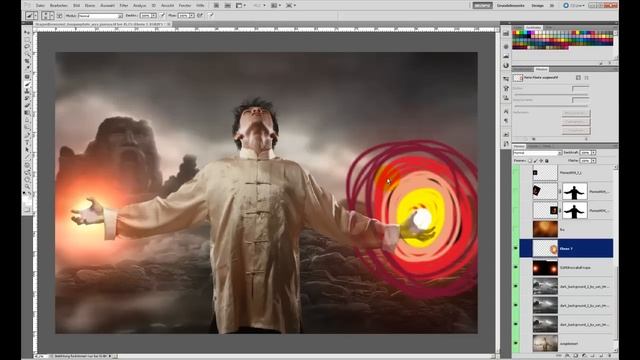
Task: Select the Lasso tool
Action: coord(27,47)
